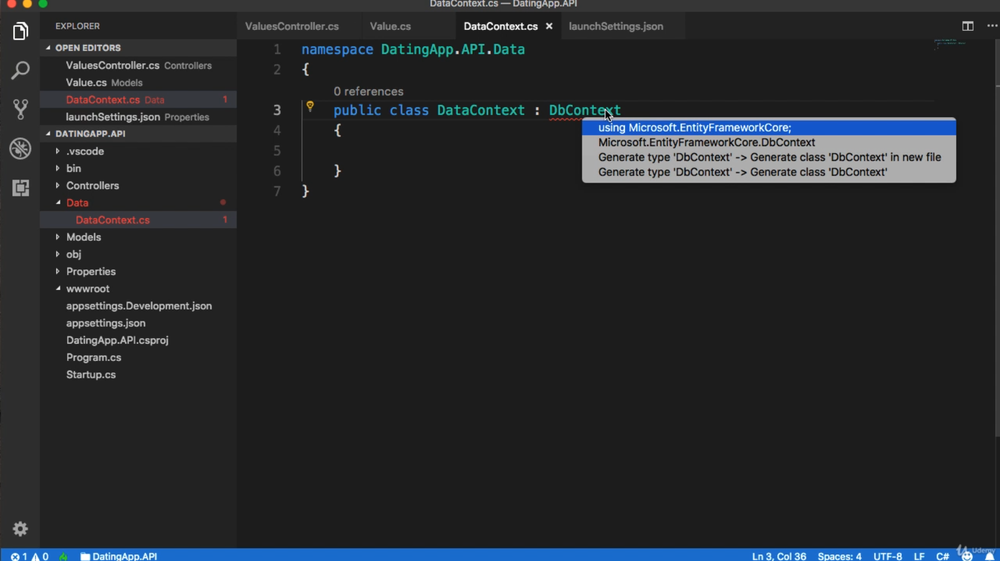Click the C# language mode status item
This screenshot has height=561, width=1000.
click(x=942, y=556)
